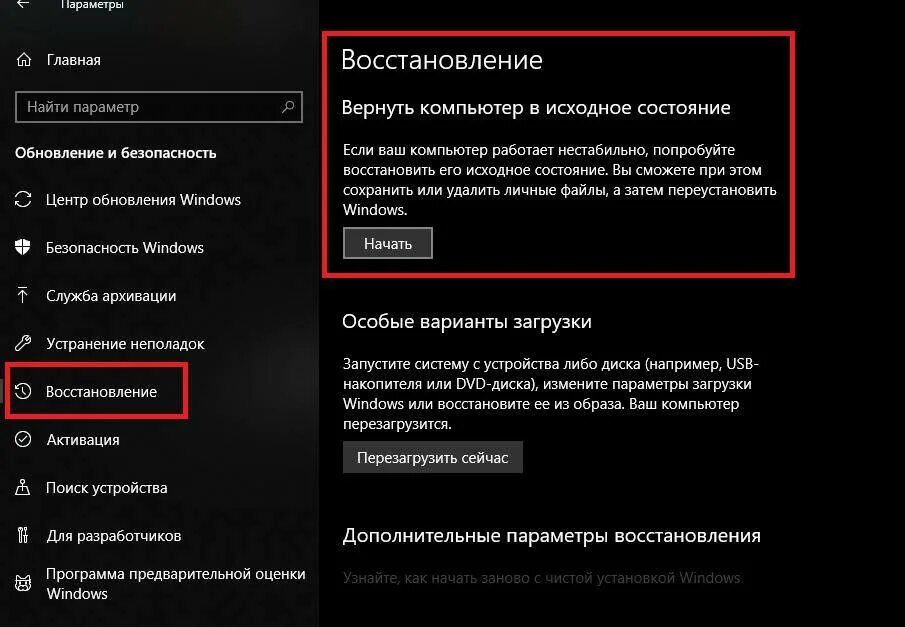Click the clock-history icon for Восстановление
905x627 pixels.
23,391
